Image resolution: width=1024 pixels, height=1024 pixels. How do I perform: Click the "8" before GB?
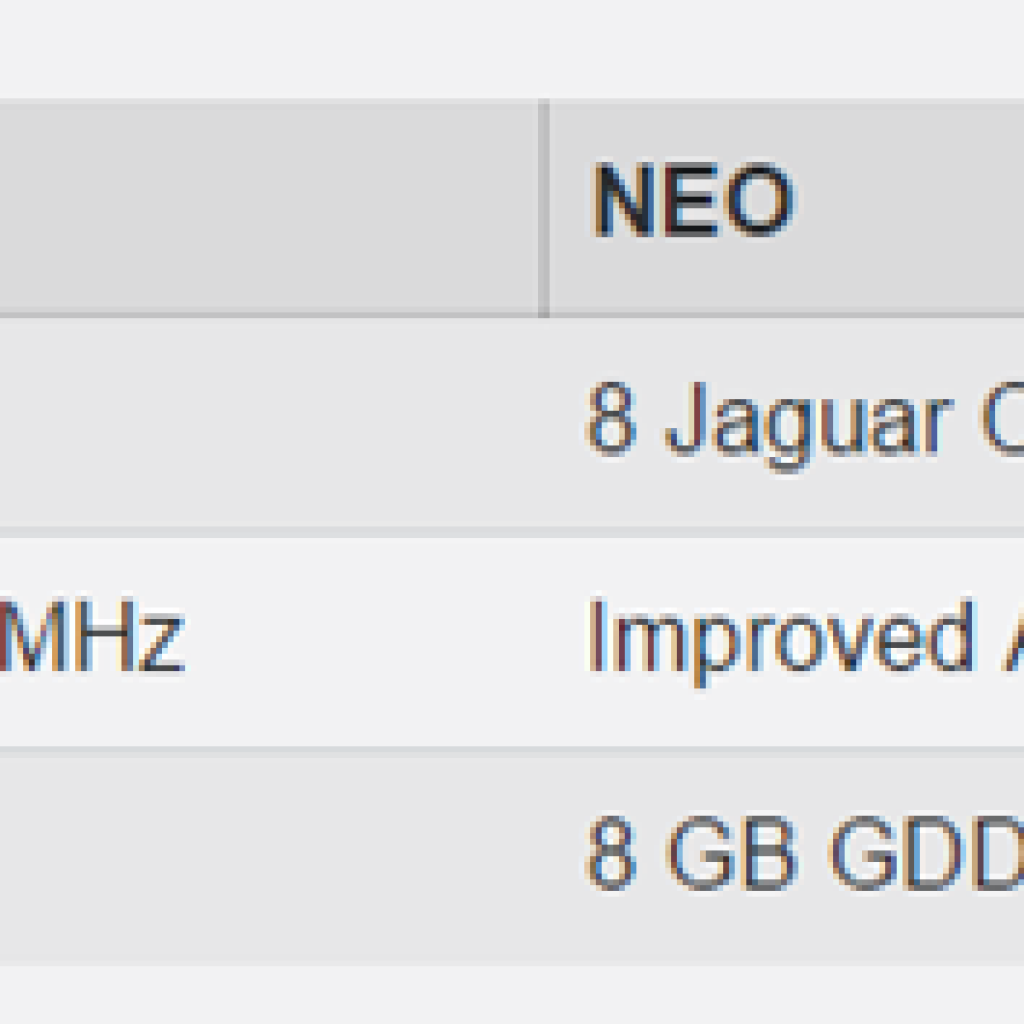point(610,856)
